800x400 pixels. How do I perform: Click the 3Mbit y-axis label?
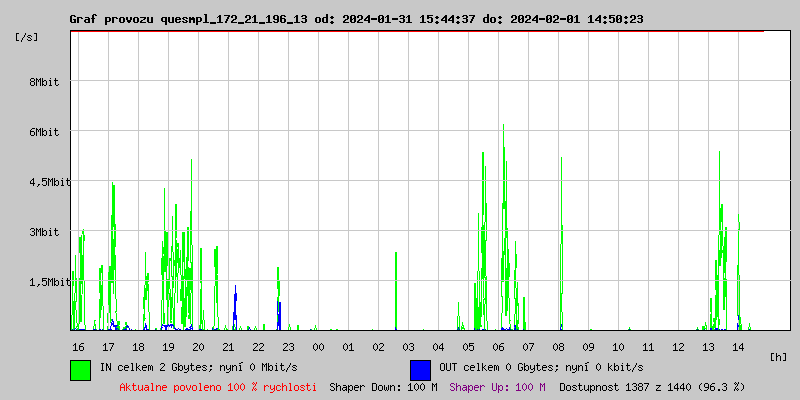[x=44, y=232]
